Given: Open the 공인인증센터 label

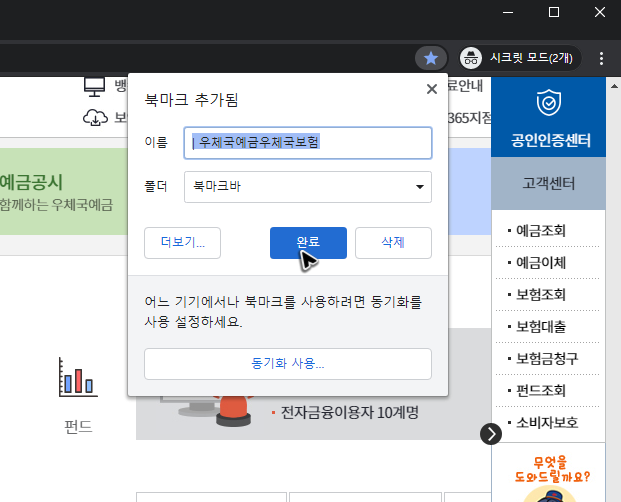Looking at the screenshot, I should coord(551,141).
